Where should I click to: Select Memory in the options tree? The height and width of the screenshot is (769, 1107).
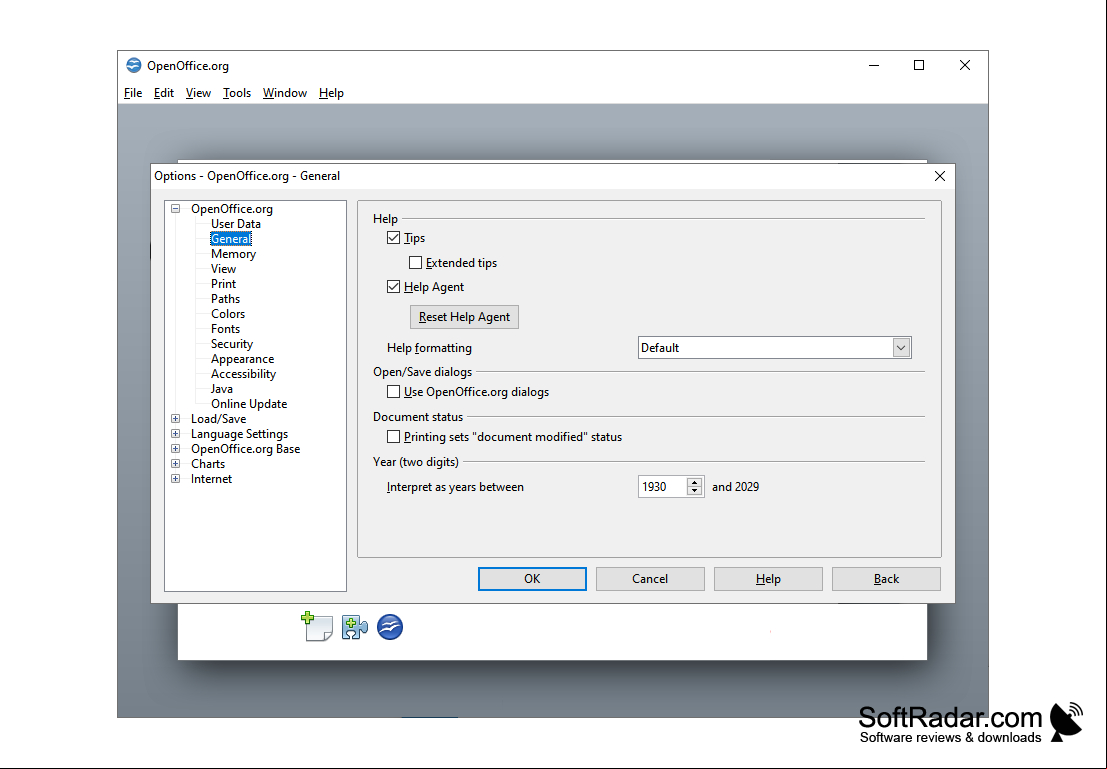(x=234, y=254)
